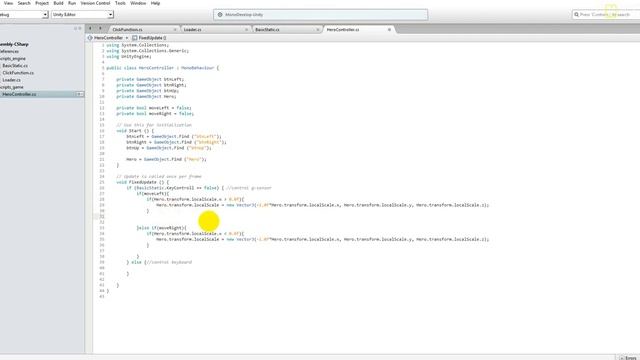Image resolution: width=640 pixels, height=360 pixels.
Task: Click the FixedUpdate method icon in breadcrumb
Action: coord(135,38)
